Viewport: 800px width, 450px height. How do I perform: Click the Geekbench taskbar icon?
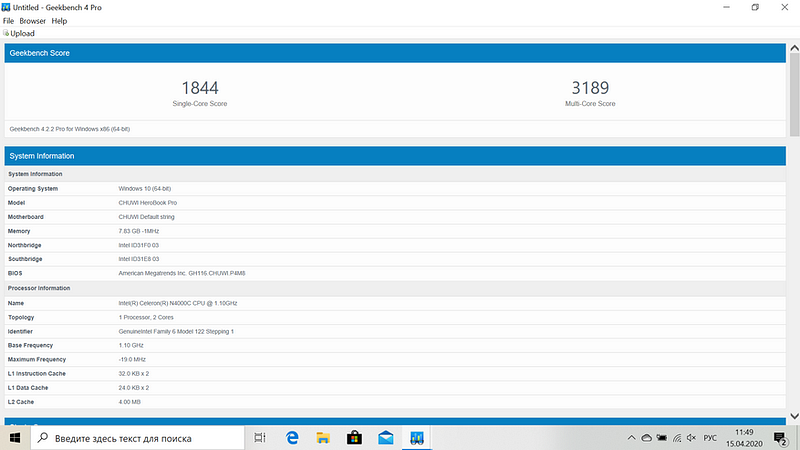tap(417, 438)
